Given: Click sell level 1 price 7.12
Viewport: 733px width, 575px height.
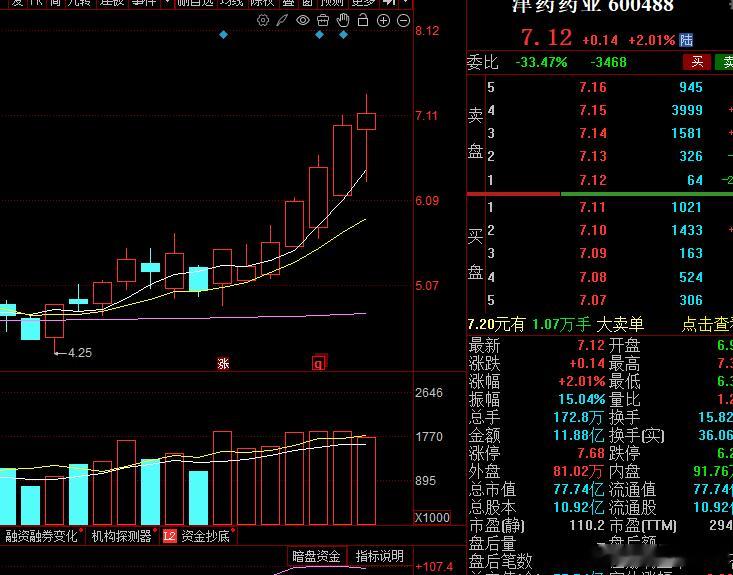Looking at the screenshot, I should pos(593,180).
